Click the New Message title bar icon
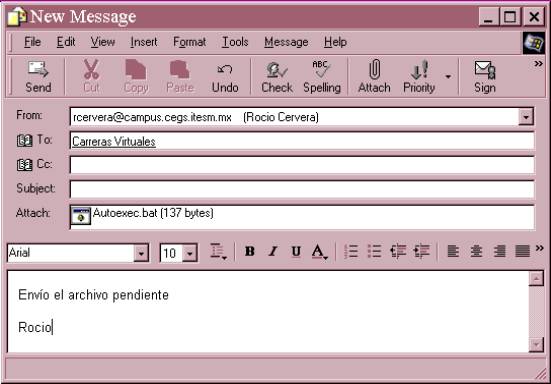The height and width of the screenshot is (384, 551). (x=17, y=17)
